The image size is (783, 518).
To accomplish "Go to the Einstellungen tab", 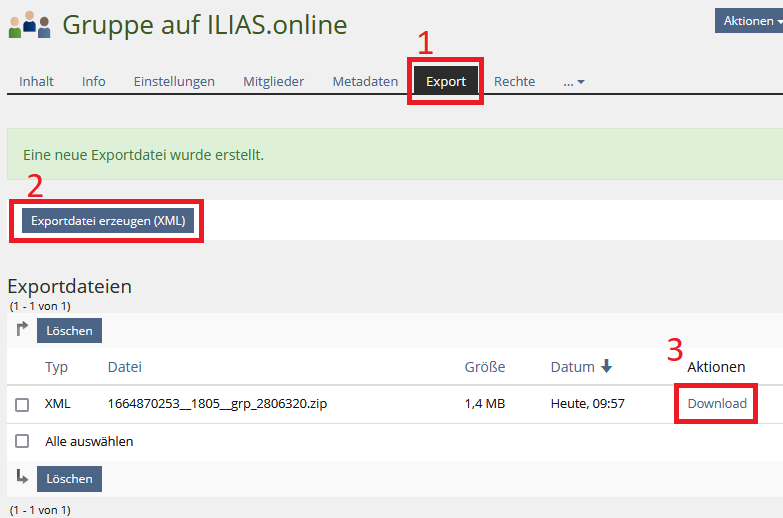I will pos(174,82).
